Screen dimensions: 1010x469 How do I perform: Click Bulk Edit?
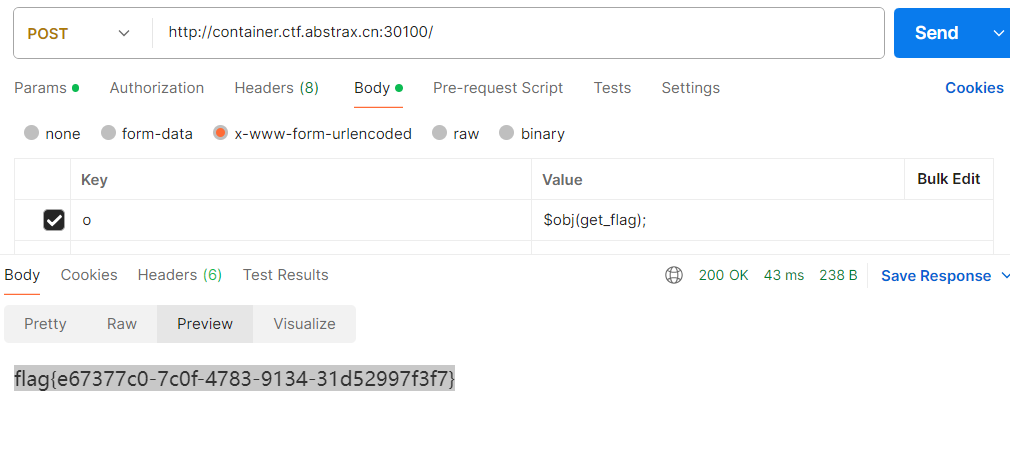coord(948,179)
